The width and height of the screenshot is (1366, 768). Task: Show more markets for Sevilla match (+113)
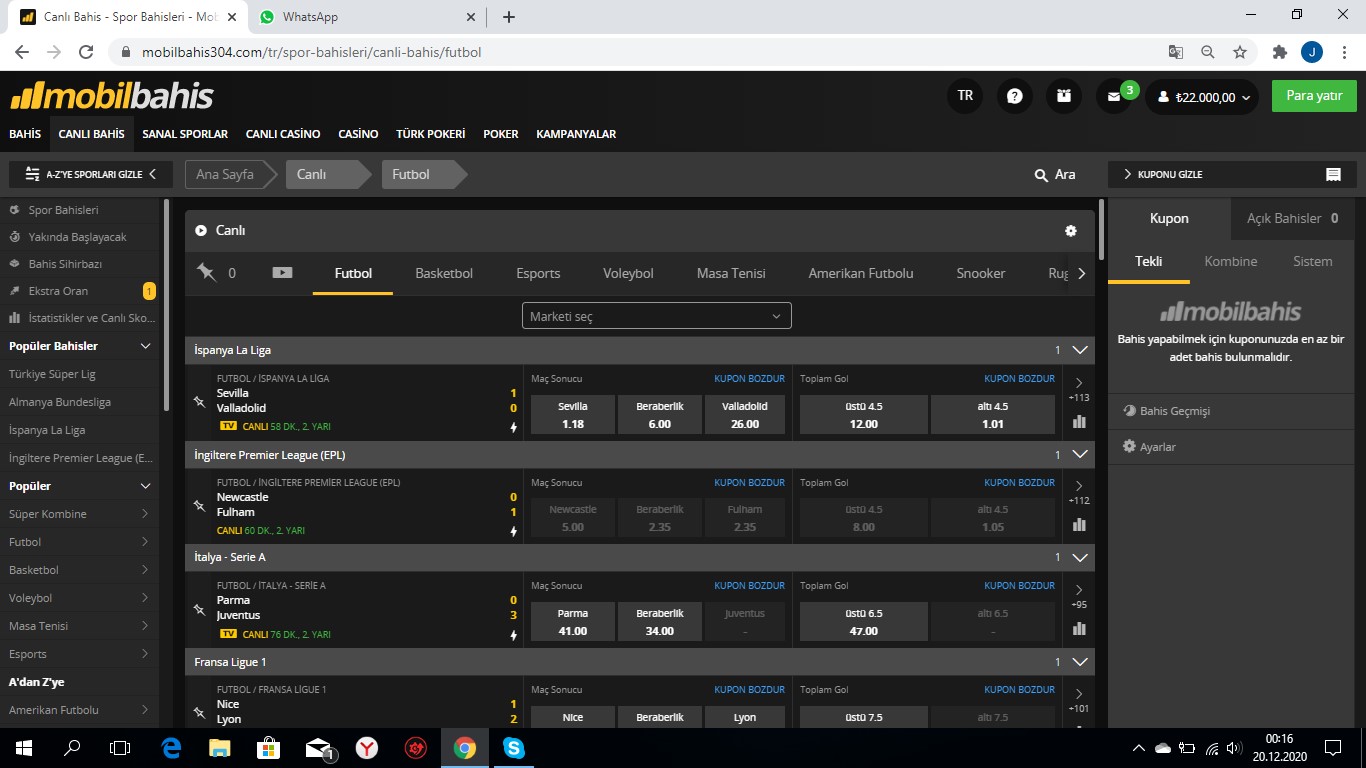[1079, 390]
